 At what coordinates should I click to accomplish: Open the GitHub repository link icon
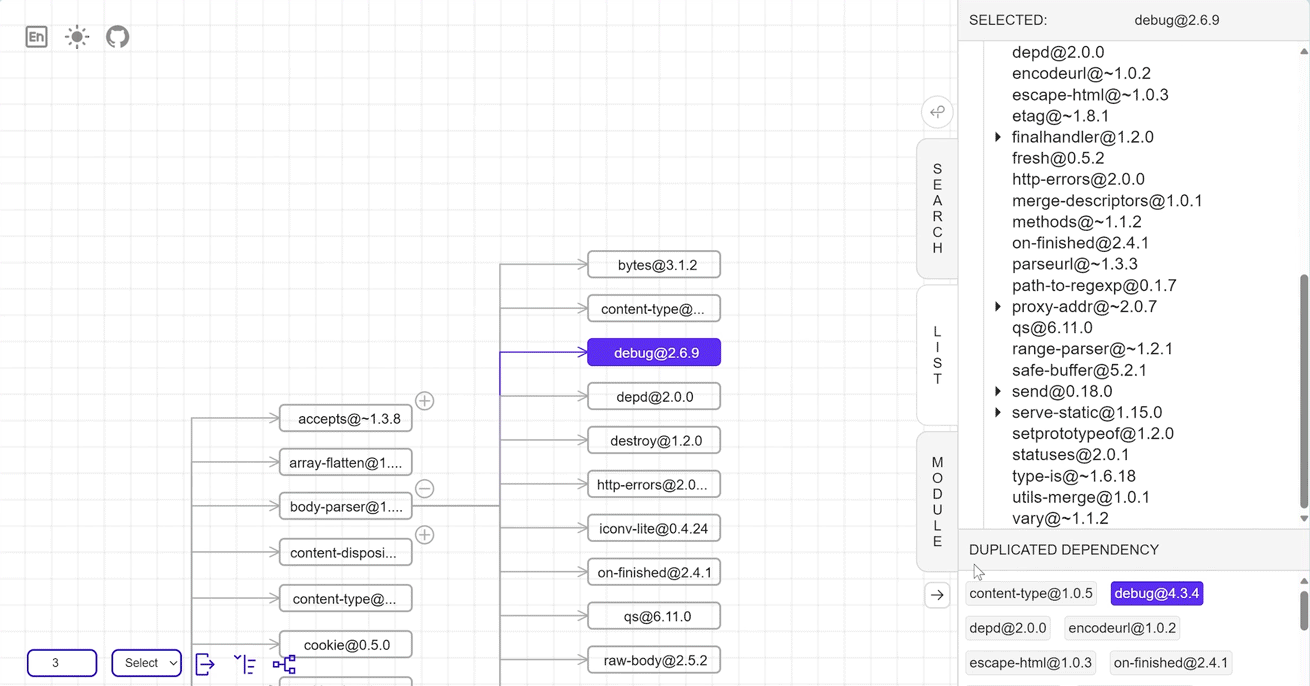118,37
